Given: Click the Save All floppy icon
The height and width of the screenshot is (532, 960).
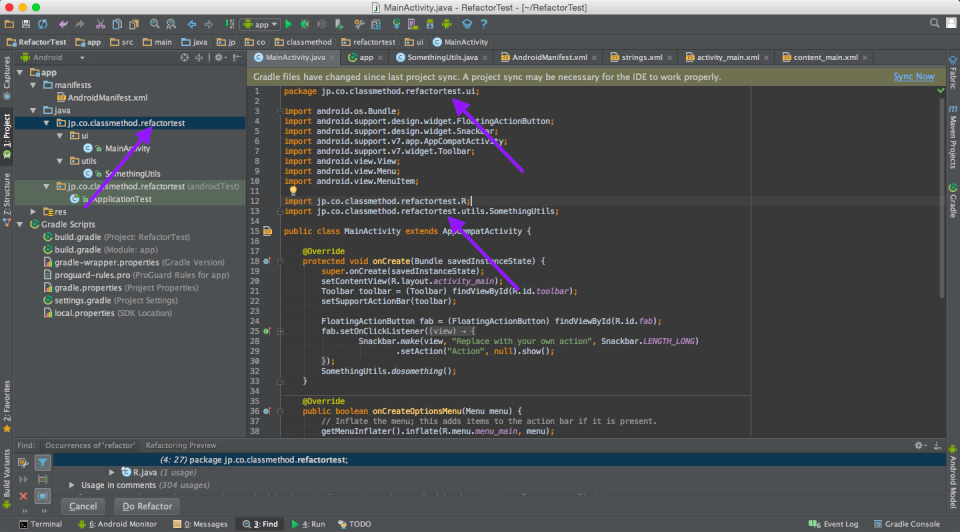Looking at the screenshot, I should (x=26, y=24).
